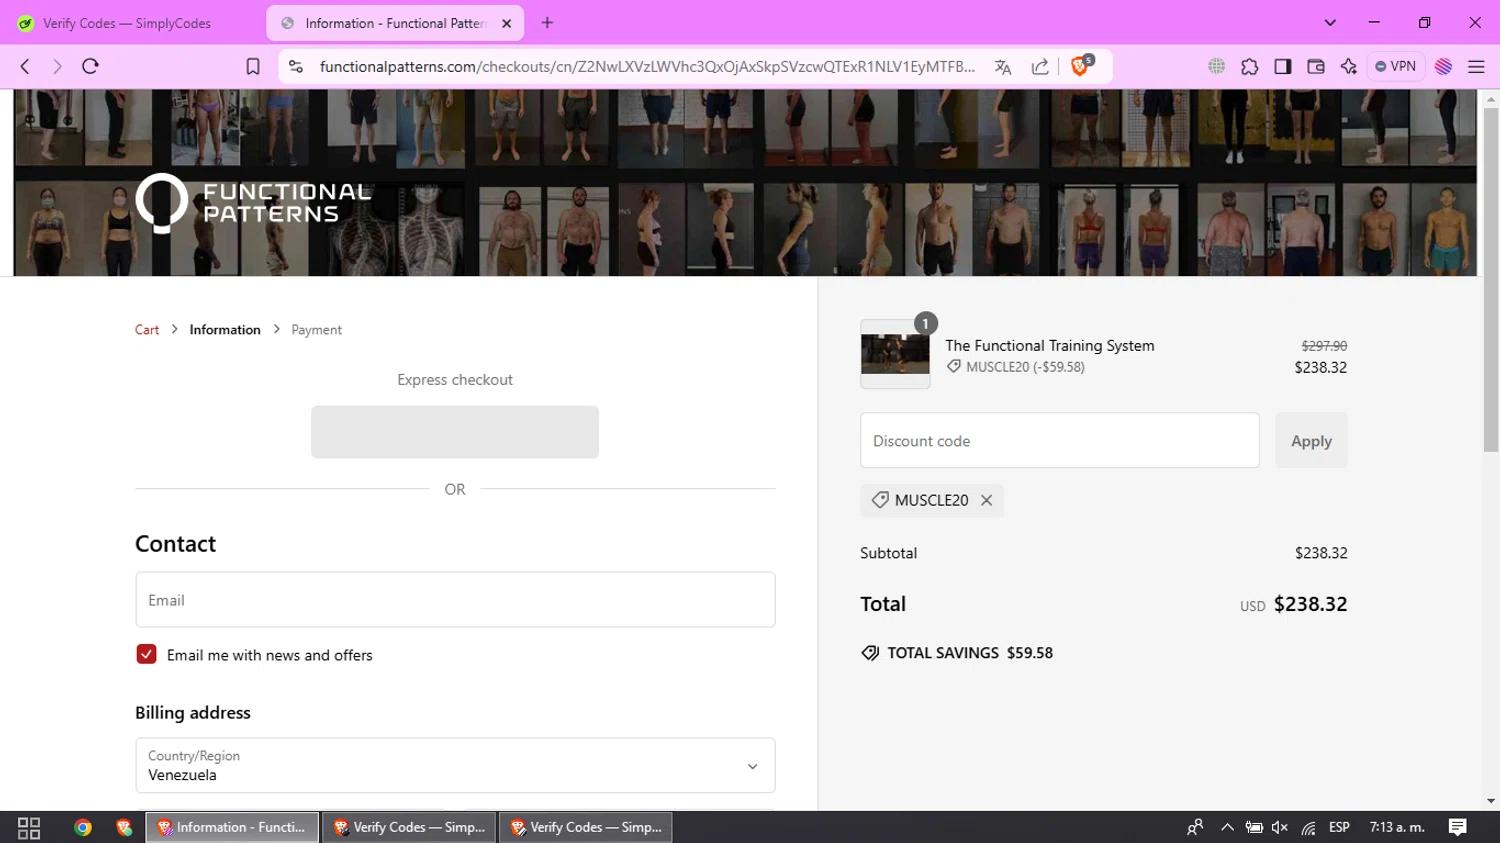Open Leo AI sparkle icon

(1348, 66)
